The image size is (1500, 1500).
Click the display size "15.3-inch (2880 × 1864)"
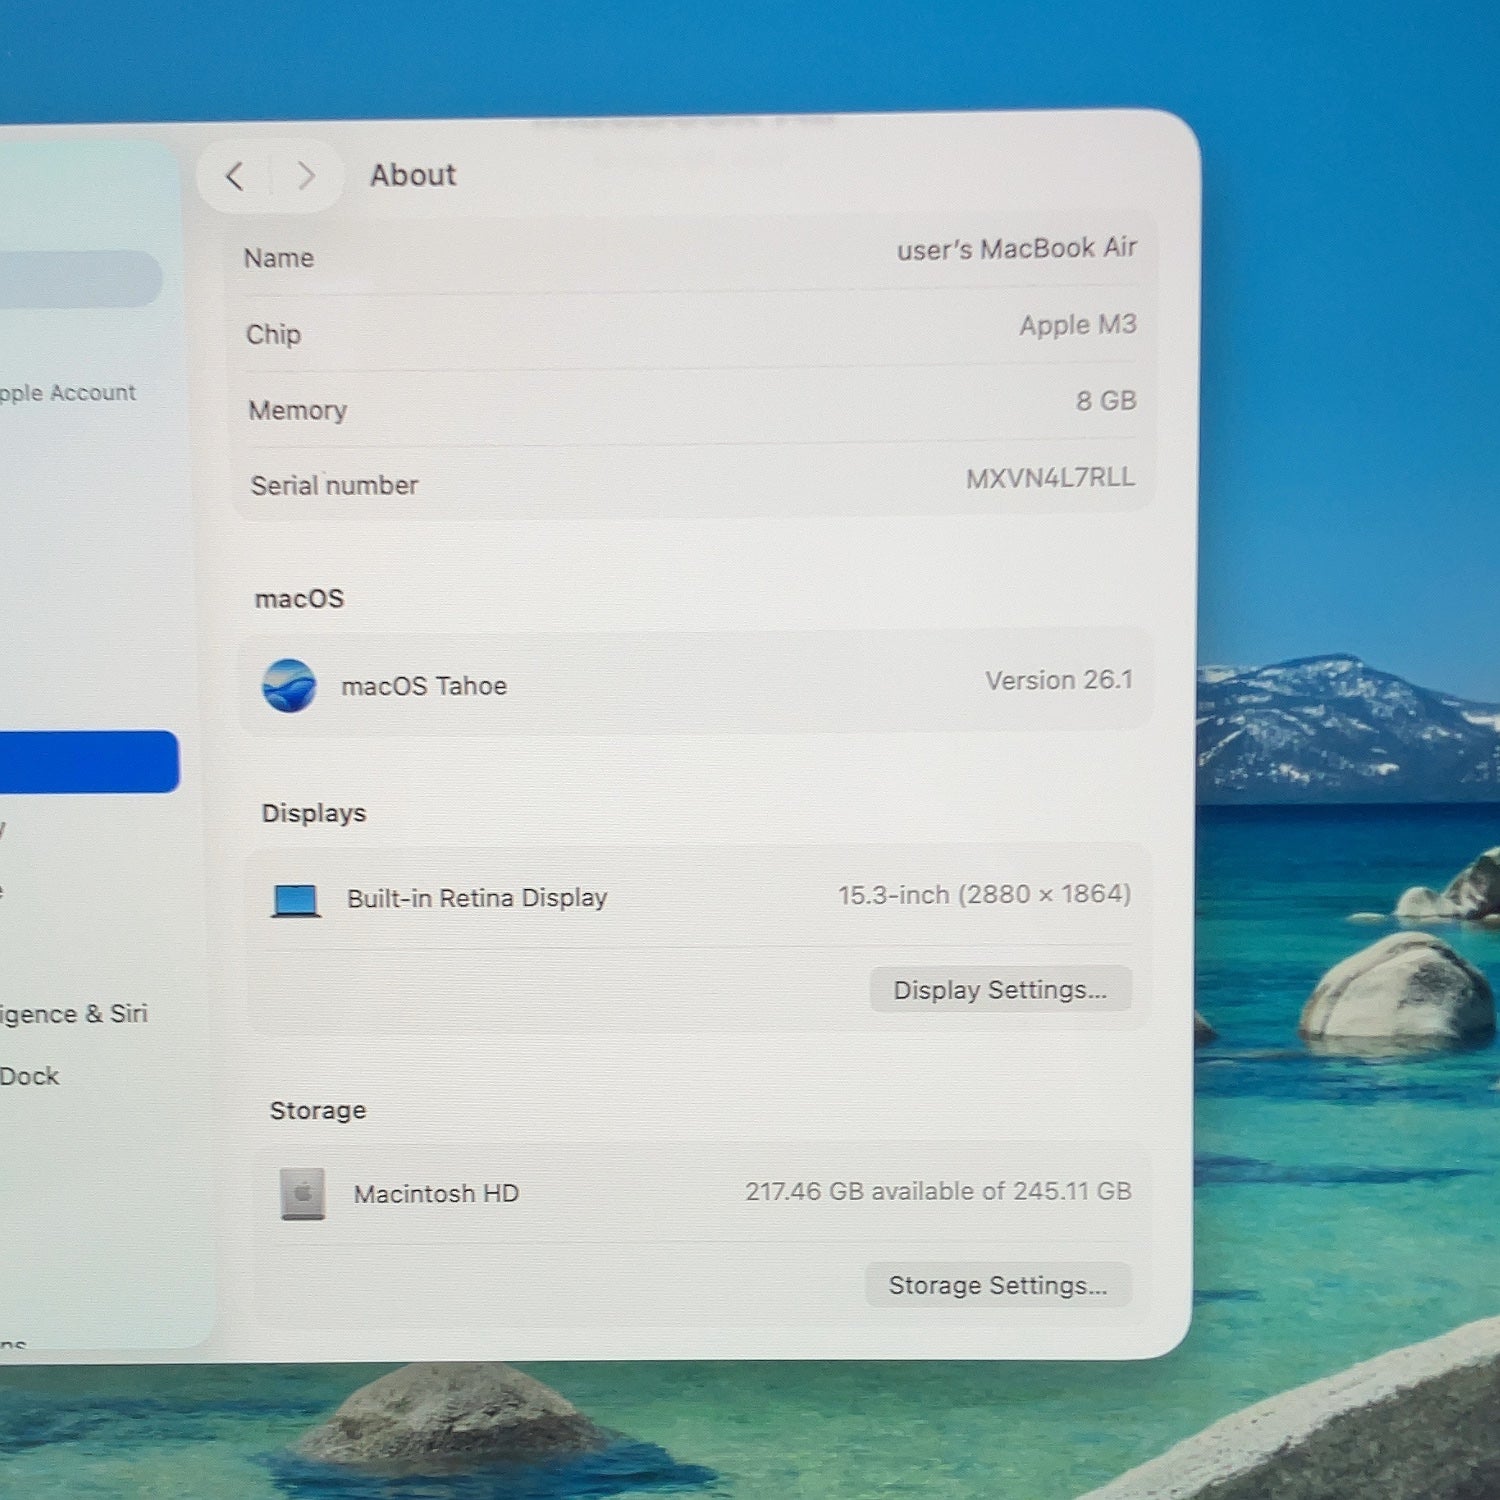click(984, 894)
